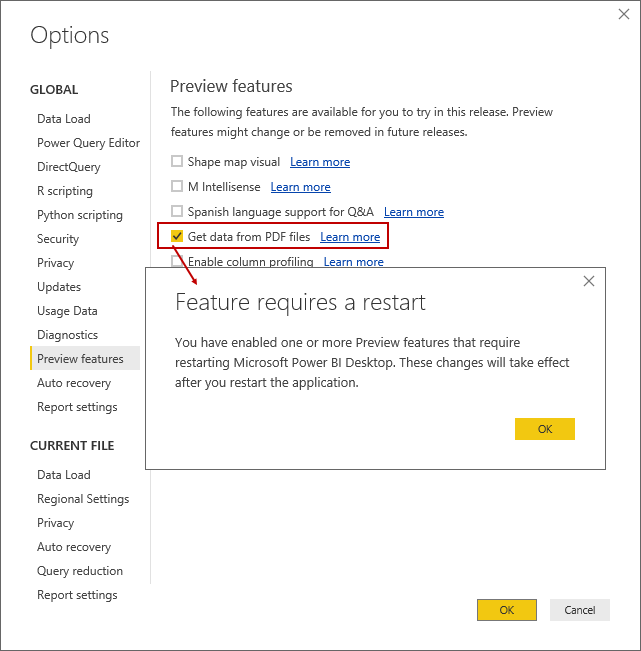
Task: Select Regional Settings for current file
Action: coord(83,499)
